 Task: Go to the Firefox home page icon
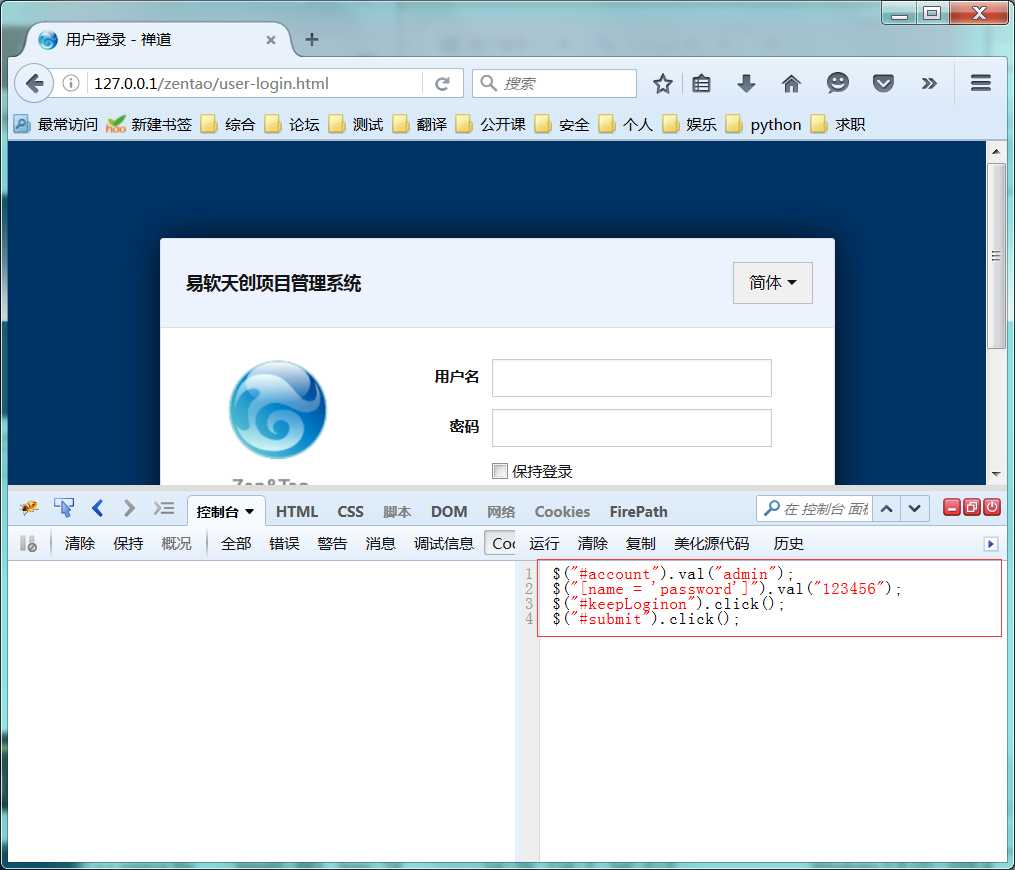pos(791,84)
